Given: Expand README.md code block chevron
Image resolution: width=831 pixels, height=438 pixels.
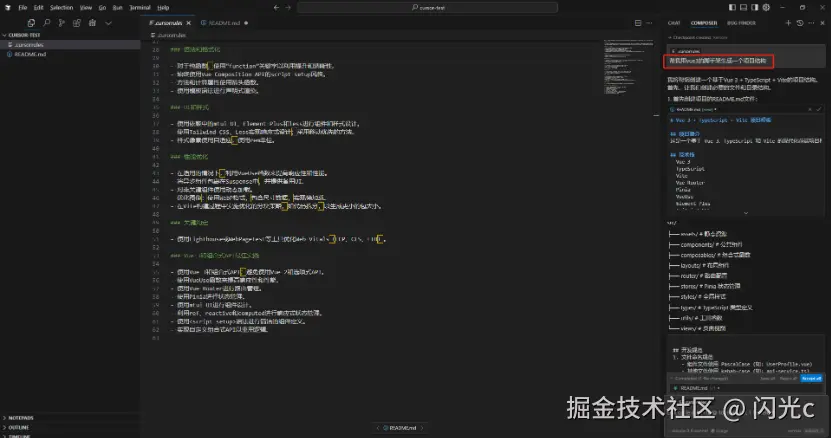Looking at the screenshot, I should 746,213.
